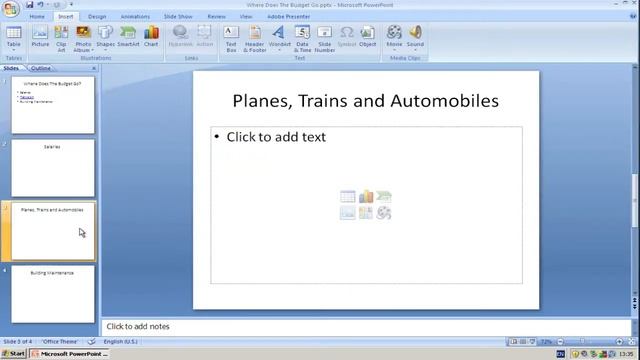
Task: Switch to the Outline pane tab
Action: coord(41,68)
